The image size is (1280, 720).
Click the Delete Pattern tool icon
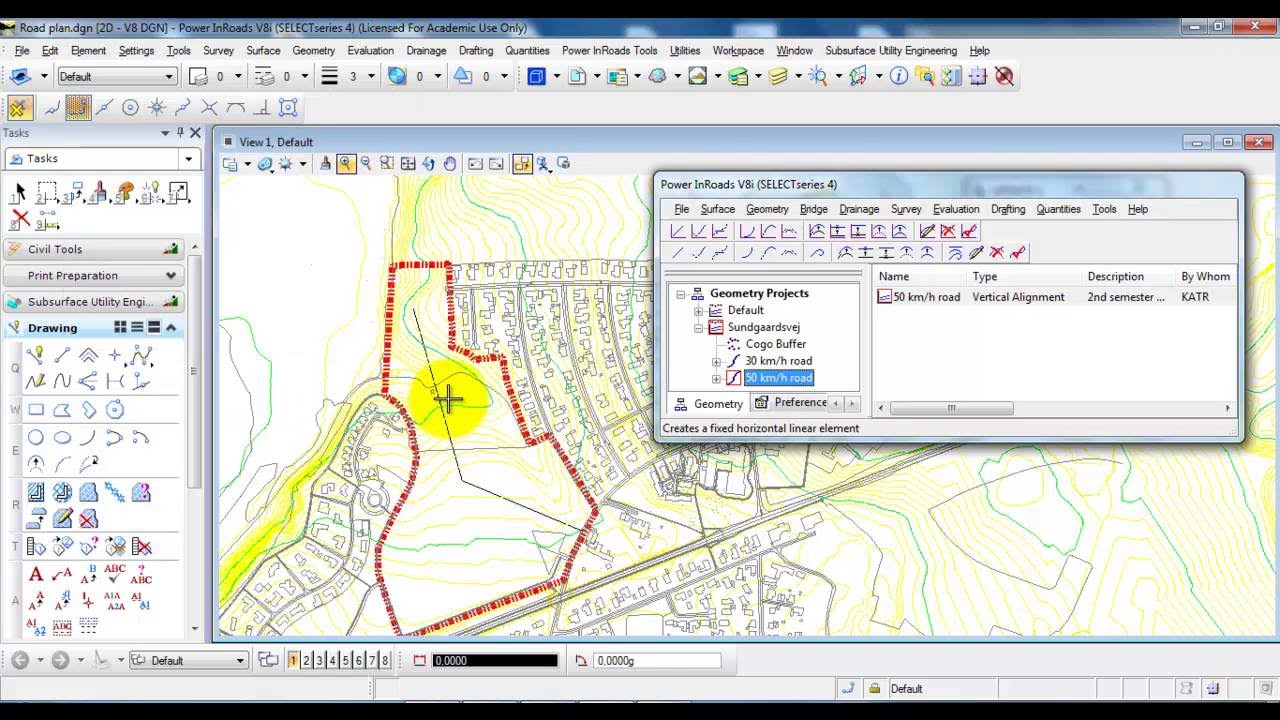coord(88,518)
